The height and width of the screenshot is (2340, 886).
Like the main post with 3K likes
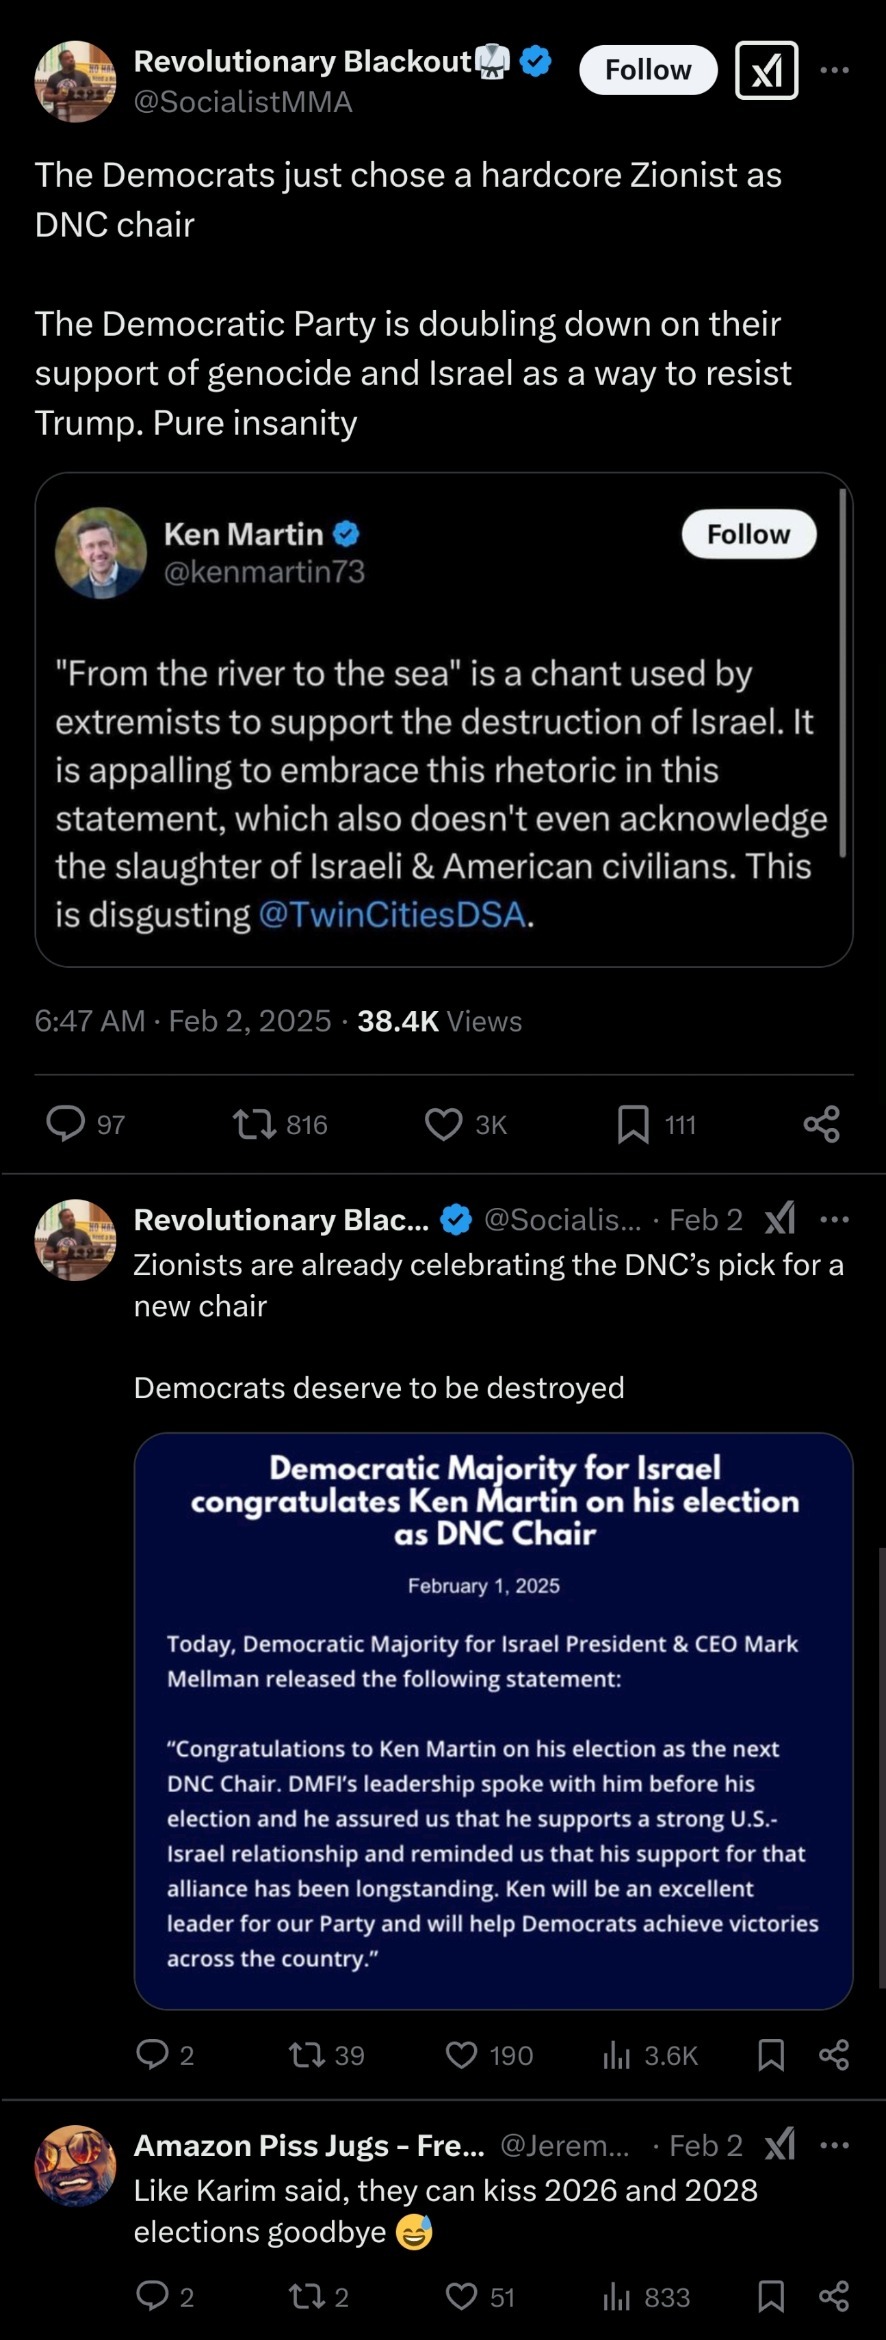444,1124
